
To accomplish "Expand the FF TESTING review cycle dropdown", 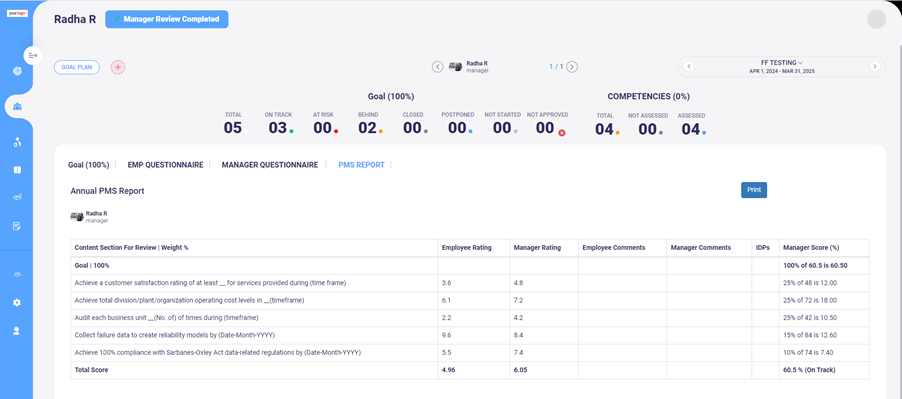I will pyautogui.click(x=781, y=63).
